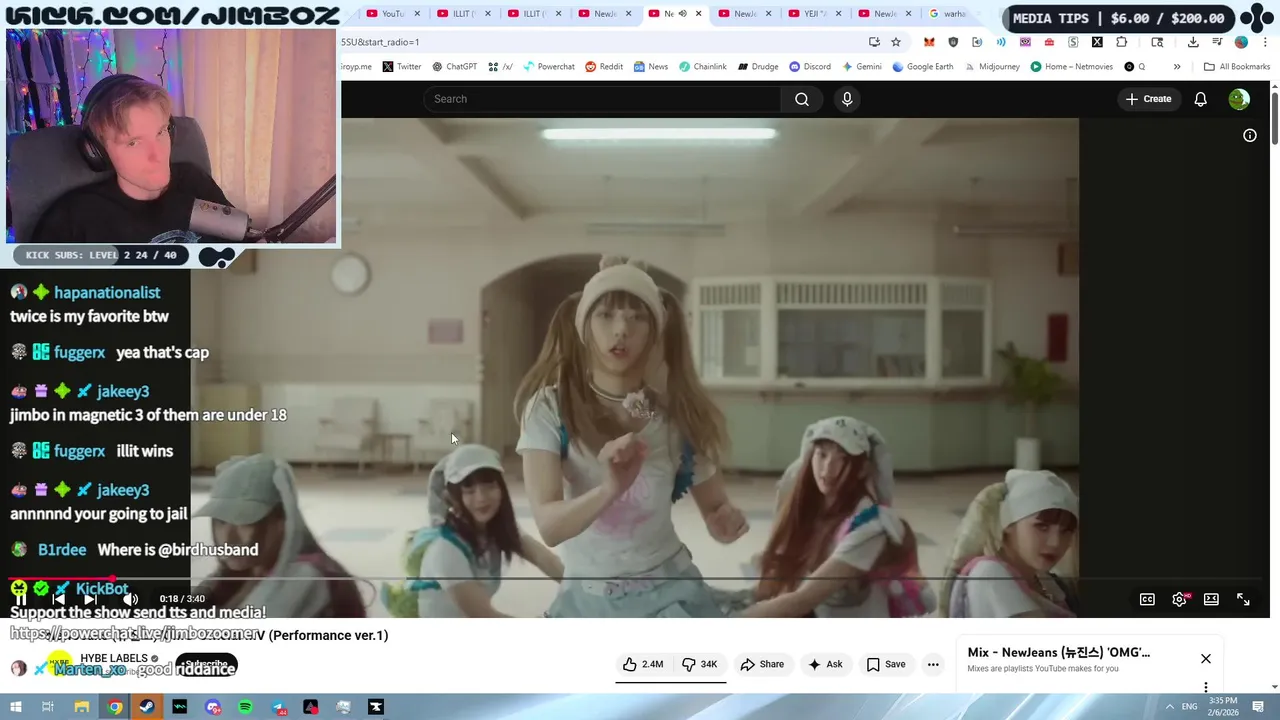Open the Google Earth bookmark
1280x720 pixels.
(922, 67)
